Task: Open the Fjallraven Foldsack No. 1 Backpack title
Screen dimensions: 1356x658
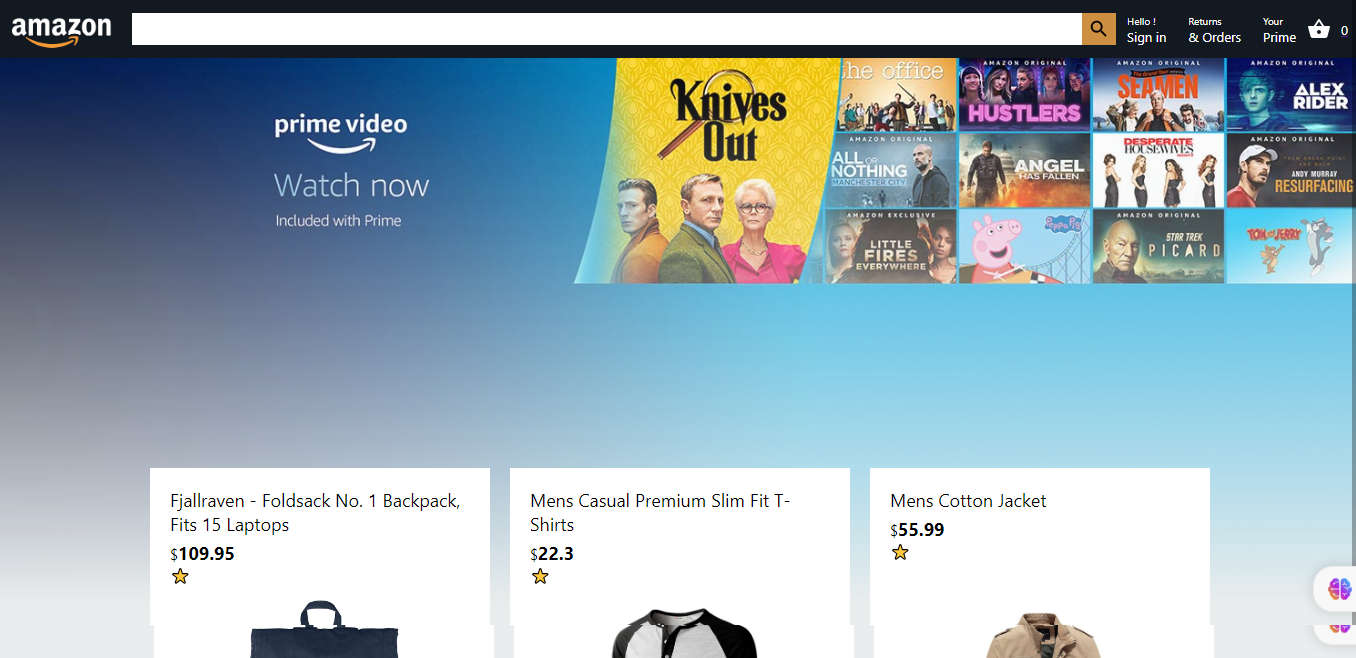Action: pos(315,513)
